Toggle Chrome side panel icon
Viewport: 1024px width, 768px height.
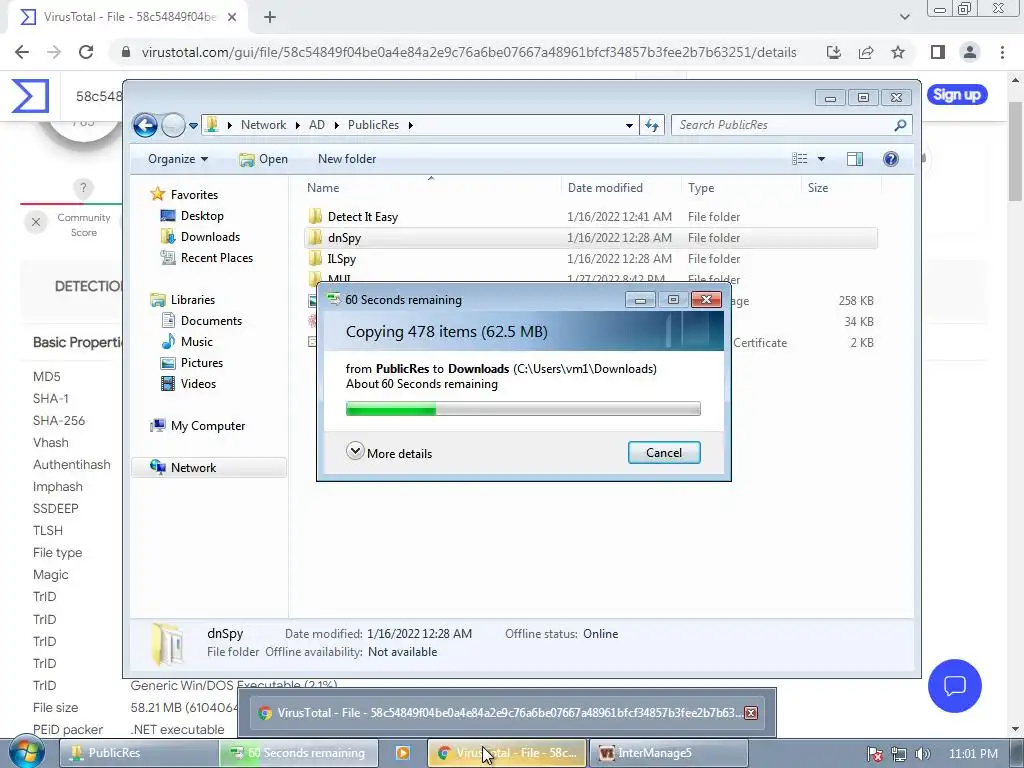tap(938, 52)
